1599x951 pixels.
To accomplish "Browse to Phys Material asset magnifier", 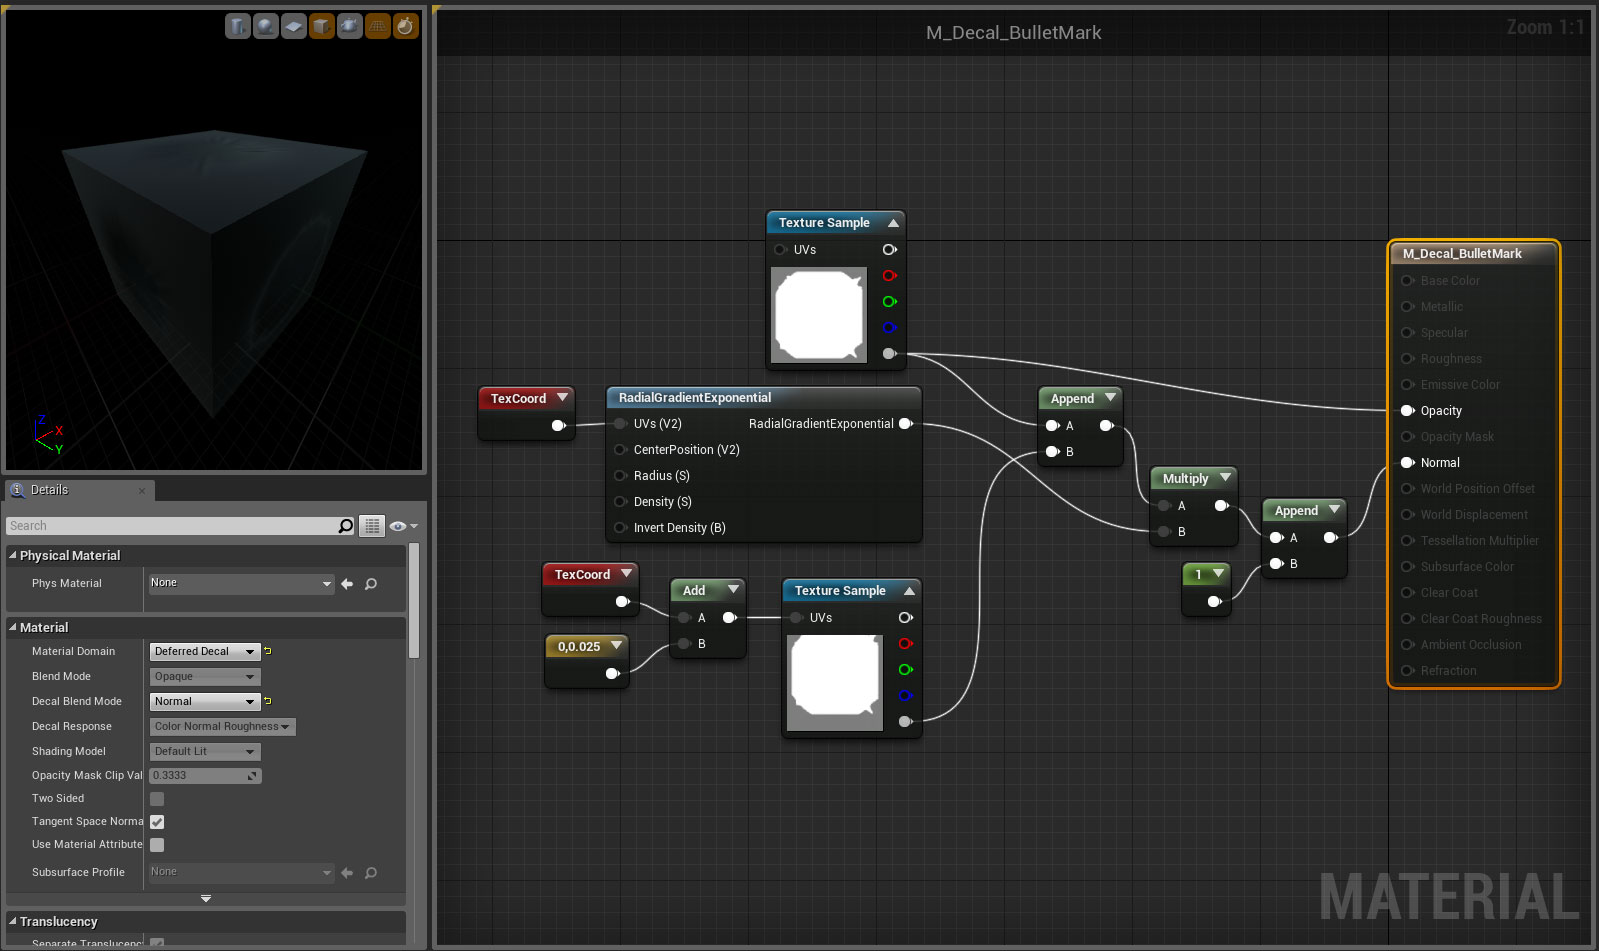I will tap(371, 584).
